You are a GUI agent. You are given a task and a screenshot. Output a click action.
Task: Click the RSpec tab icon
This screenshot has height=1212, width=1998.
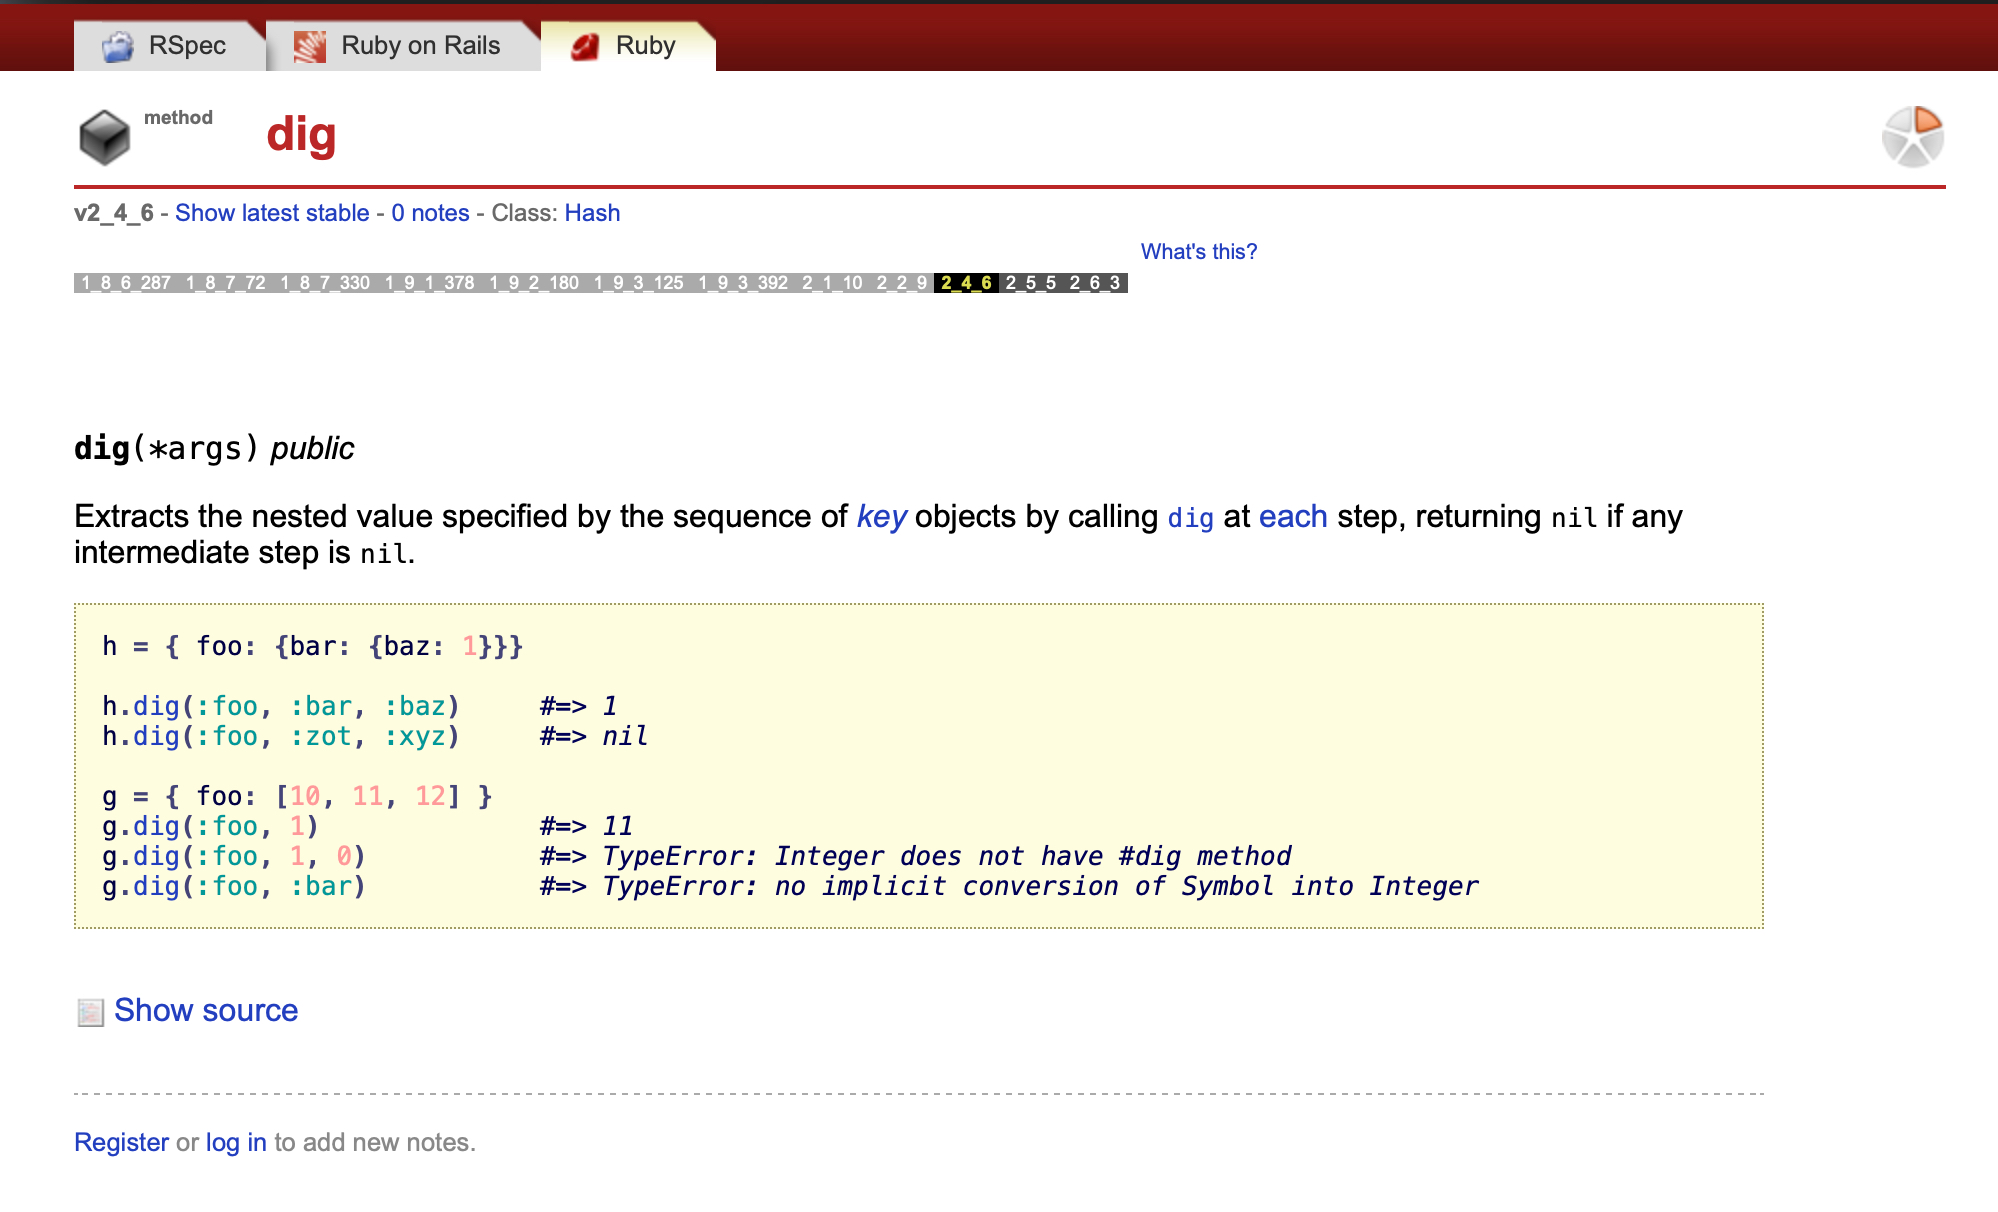tap(118, 46)
